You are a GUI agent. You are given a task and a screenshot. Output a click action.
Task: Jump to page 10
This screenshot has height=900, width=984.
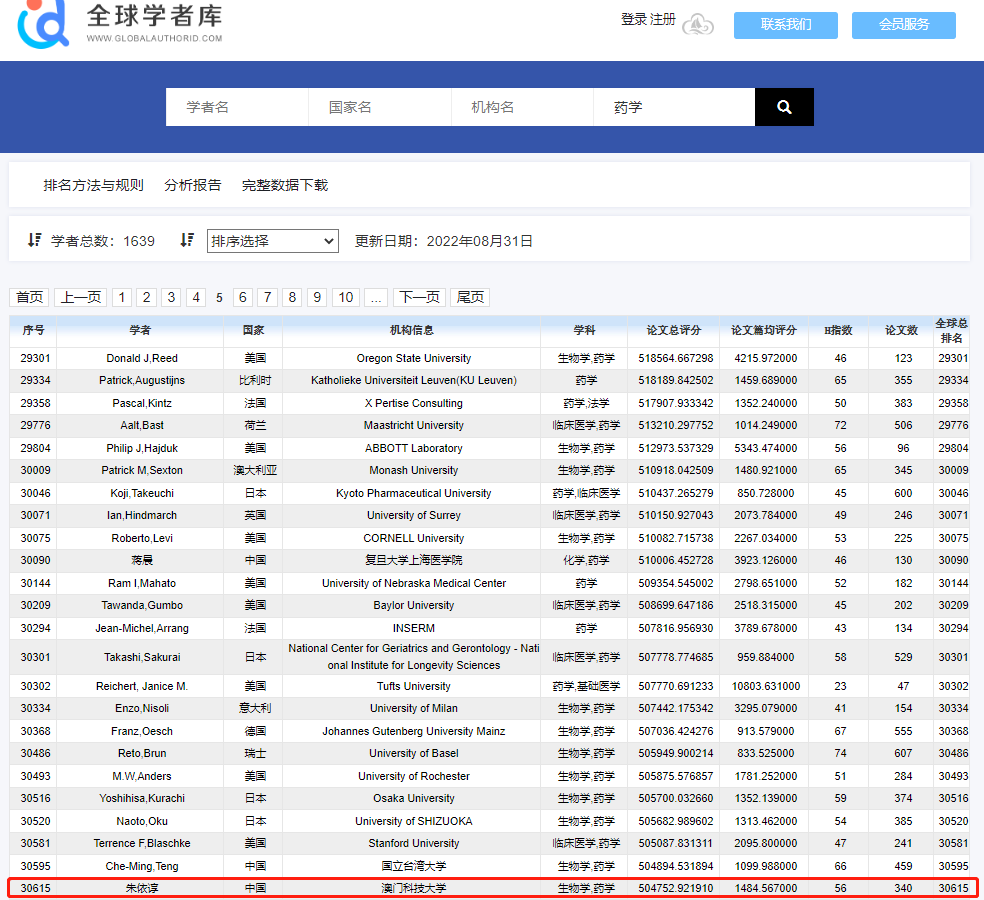point(346,297)
